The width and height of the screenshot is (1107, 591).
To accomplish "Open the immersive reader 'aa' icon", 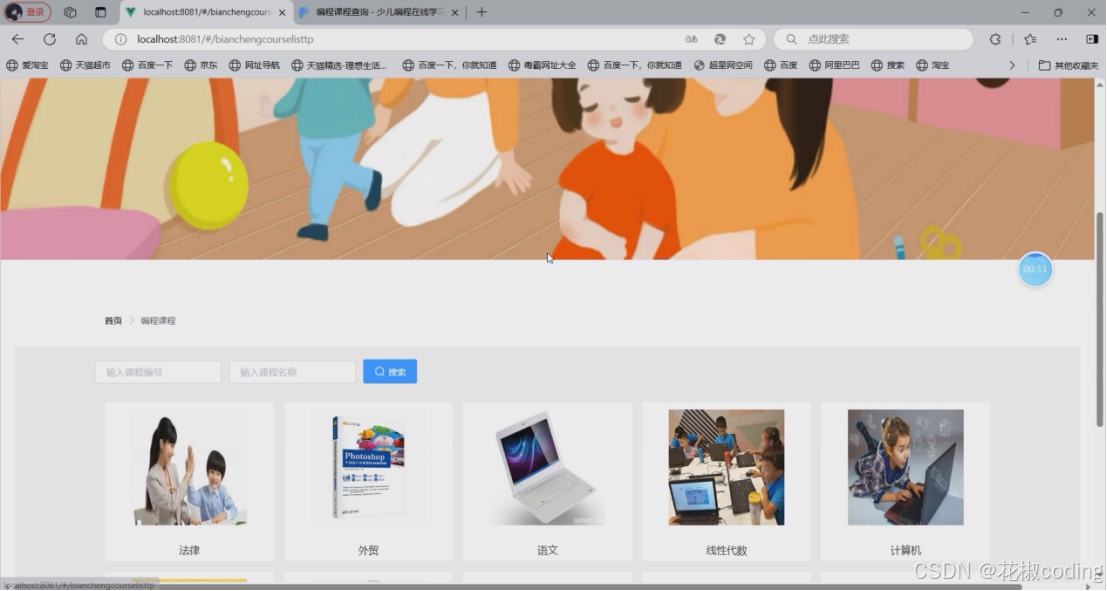I will click(690, 39).
